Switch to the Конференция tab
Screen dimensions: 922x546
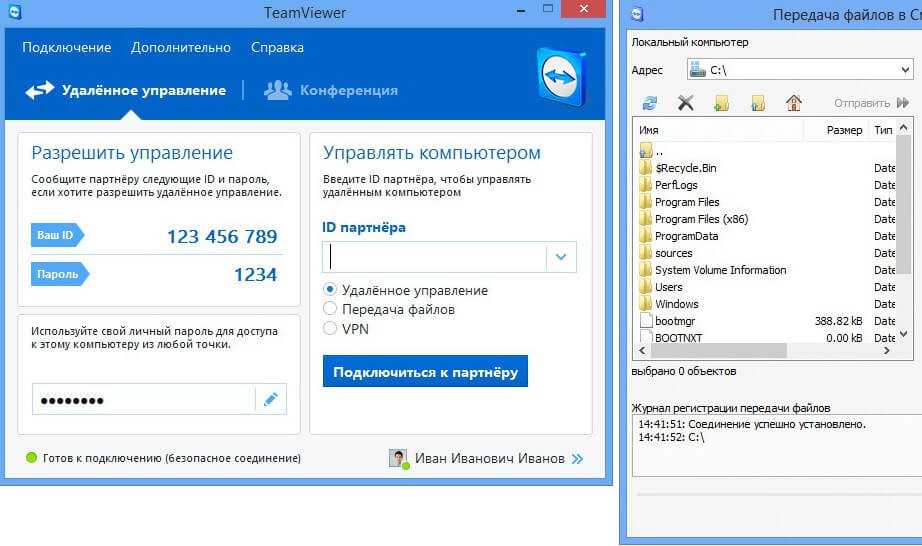coord(331,90)
